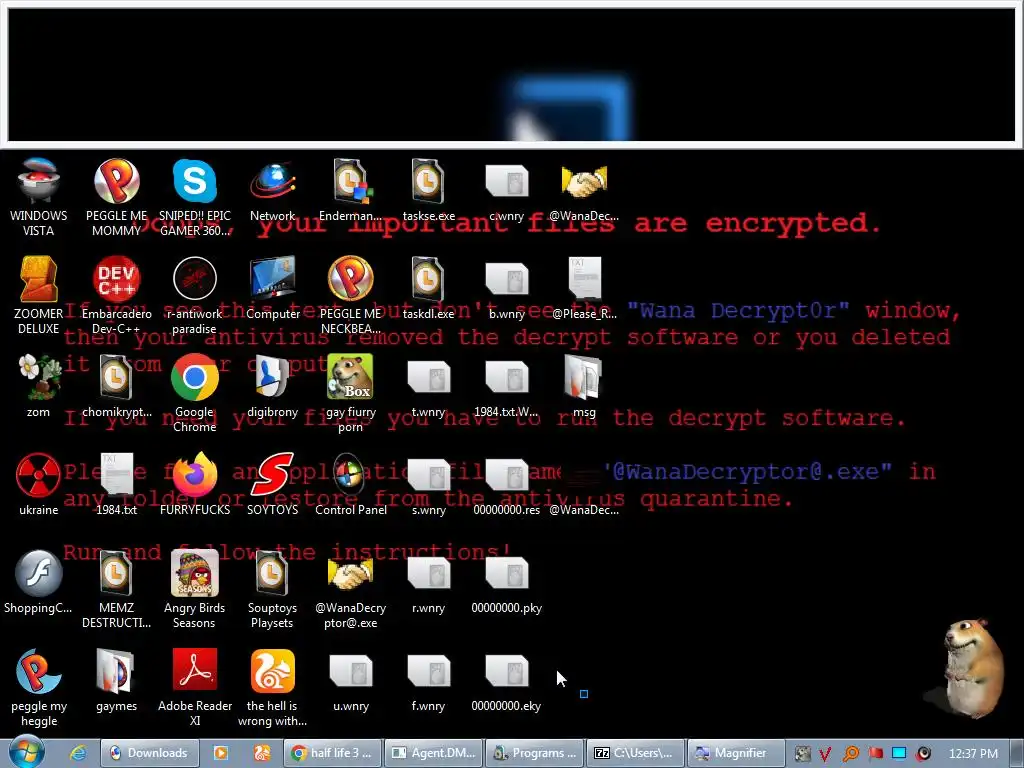The width and height of the screenshot is (1024, 768).
Task: Open Programs... taskbar window
Action: coord(535,753)
